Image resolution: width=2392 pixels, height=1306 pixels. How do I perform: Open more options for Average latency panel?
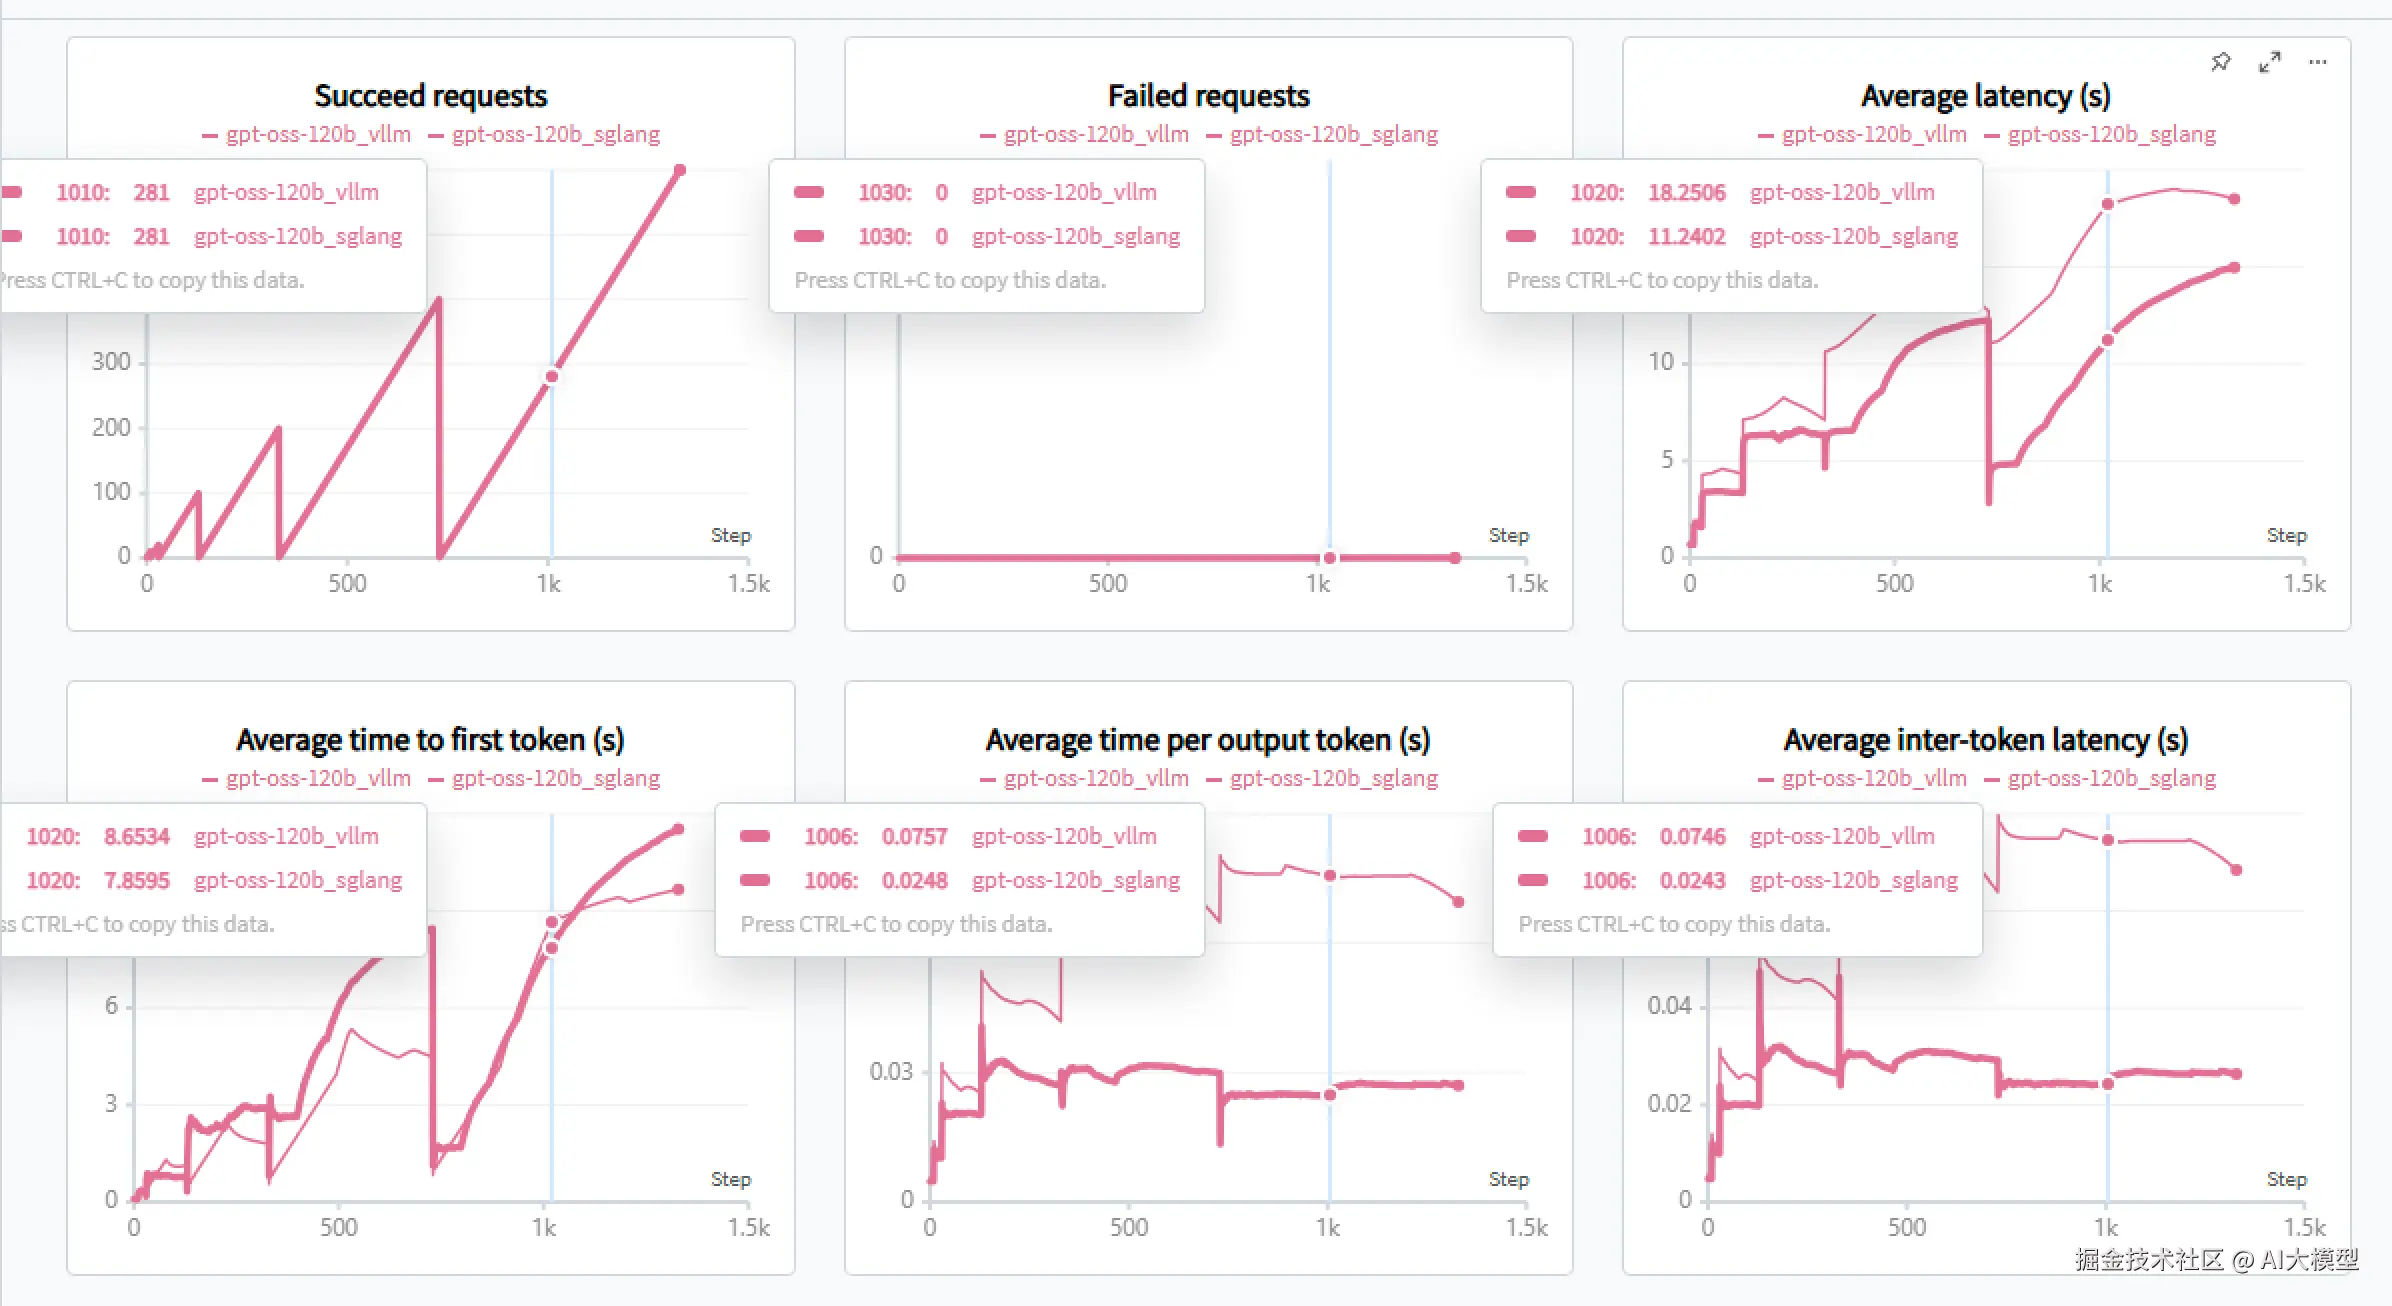2318,62
